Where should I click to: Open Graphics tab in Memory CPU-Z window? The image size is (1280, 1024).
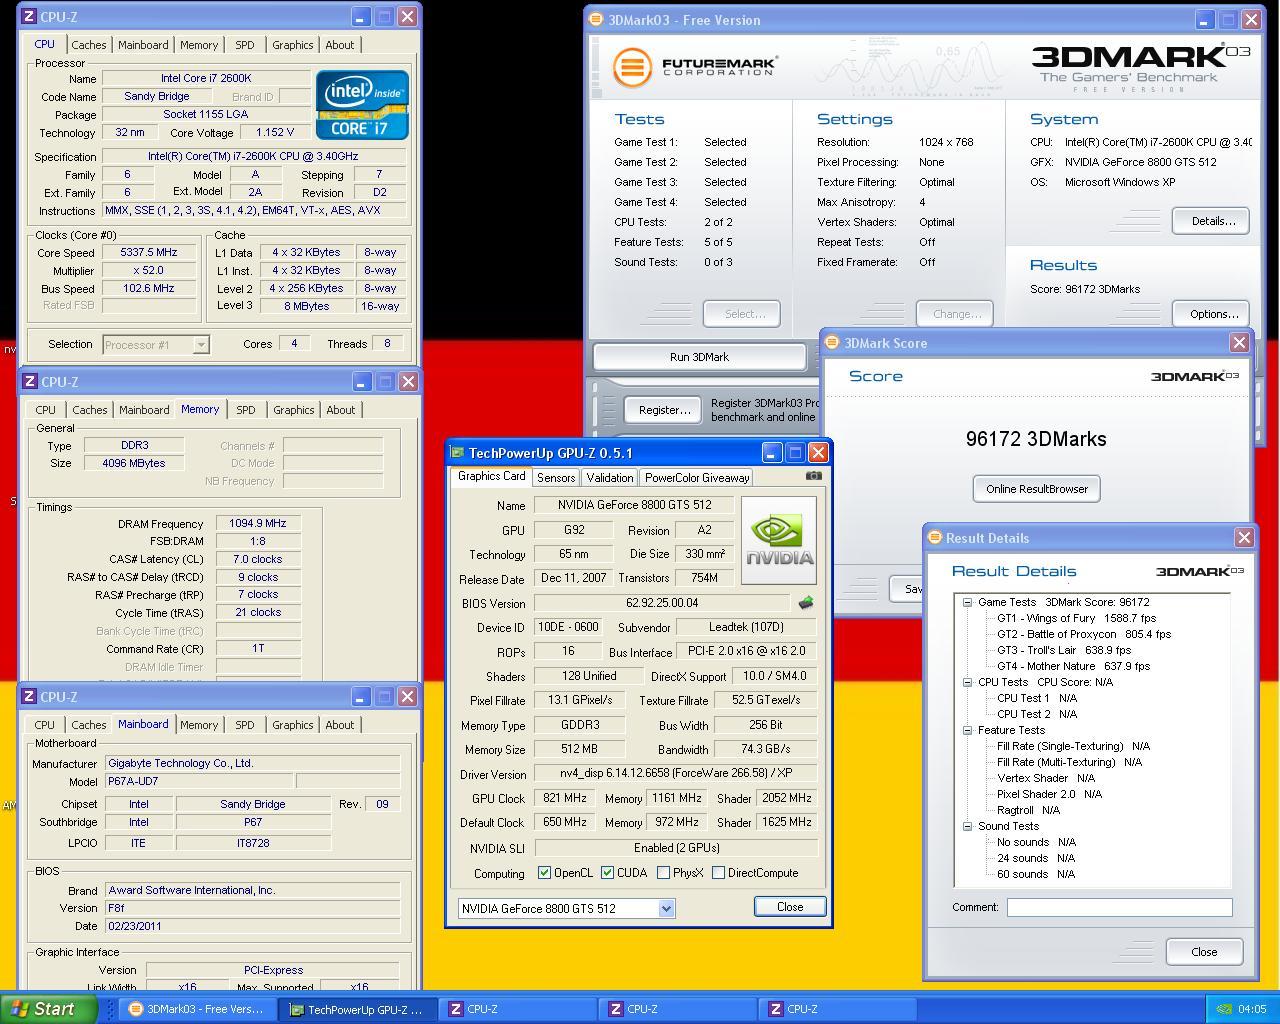(x=293, y=410)
